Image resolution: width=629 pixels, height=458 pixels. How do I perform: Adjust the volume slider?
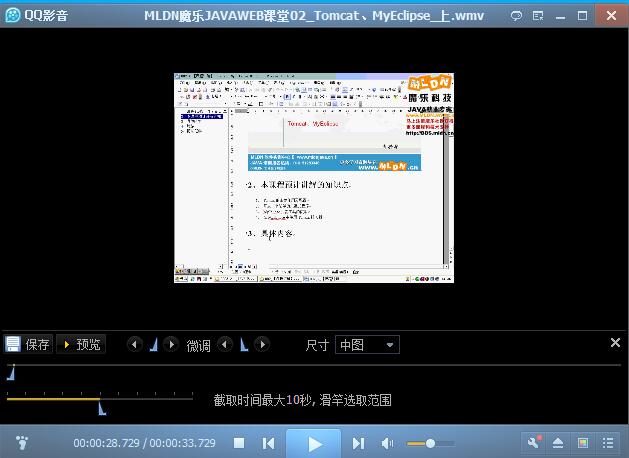(x=430, y=443)
